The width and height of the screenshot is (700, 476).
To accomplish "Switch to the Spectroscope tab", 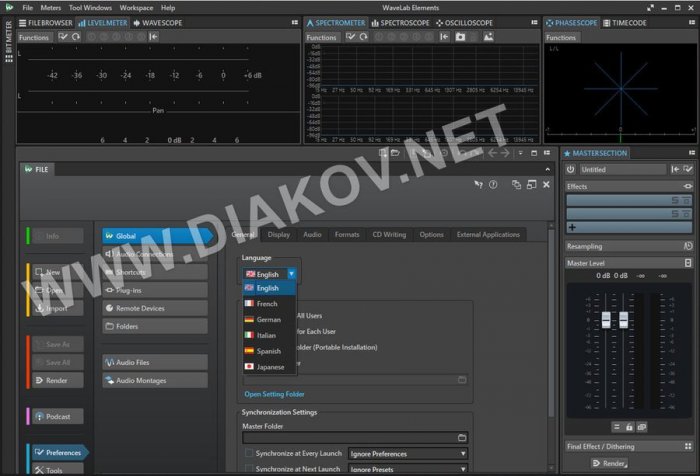I will point(400,23).
